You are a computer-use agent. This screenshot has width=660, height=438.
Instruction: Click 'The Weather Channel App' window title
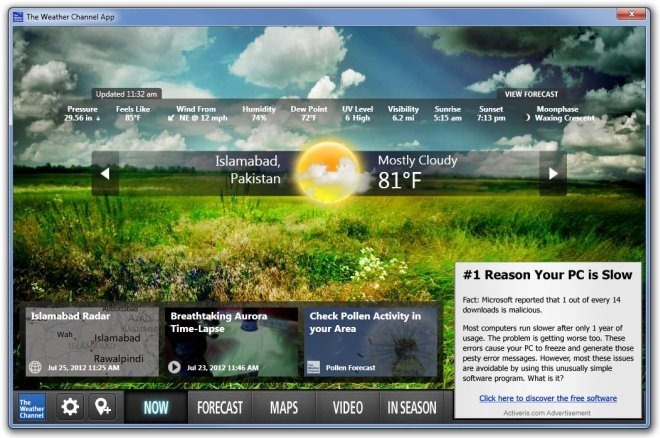click(x=70, y=17)
